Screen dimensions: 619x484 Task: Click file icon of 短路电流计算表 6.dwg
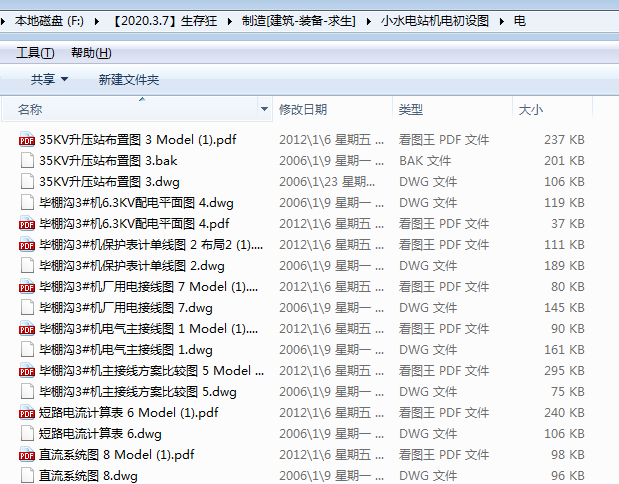pyautogui.click(x=27, y=433)
